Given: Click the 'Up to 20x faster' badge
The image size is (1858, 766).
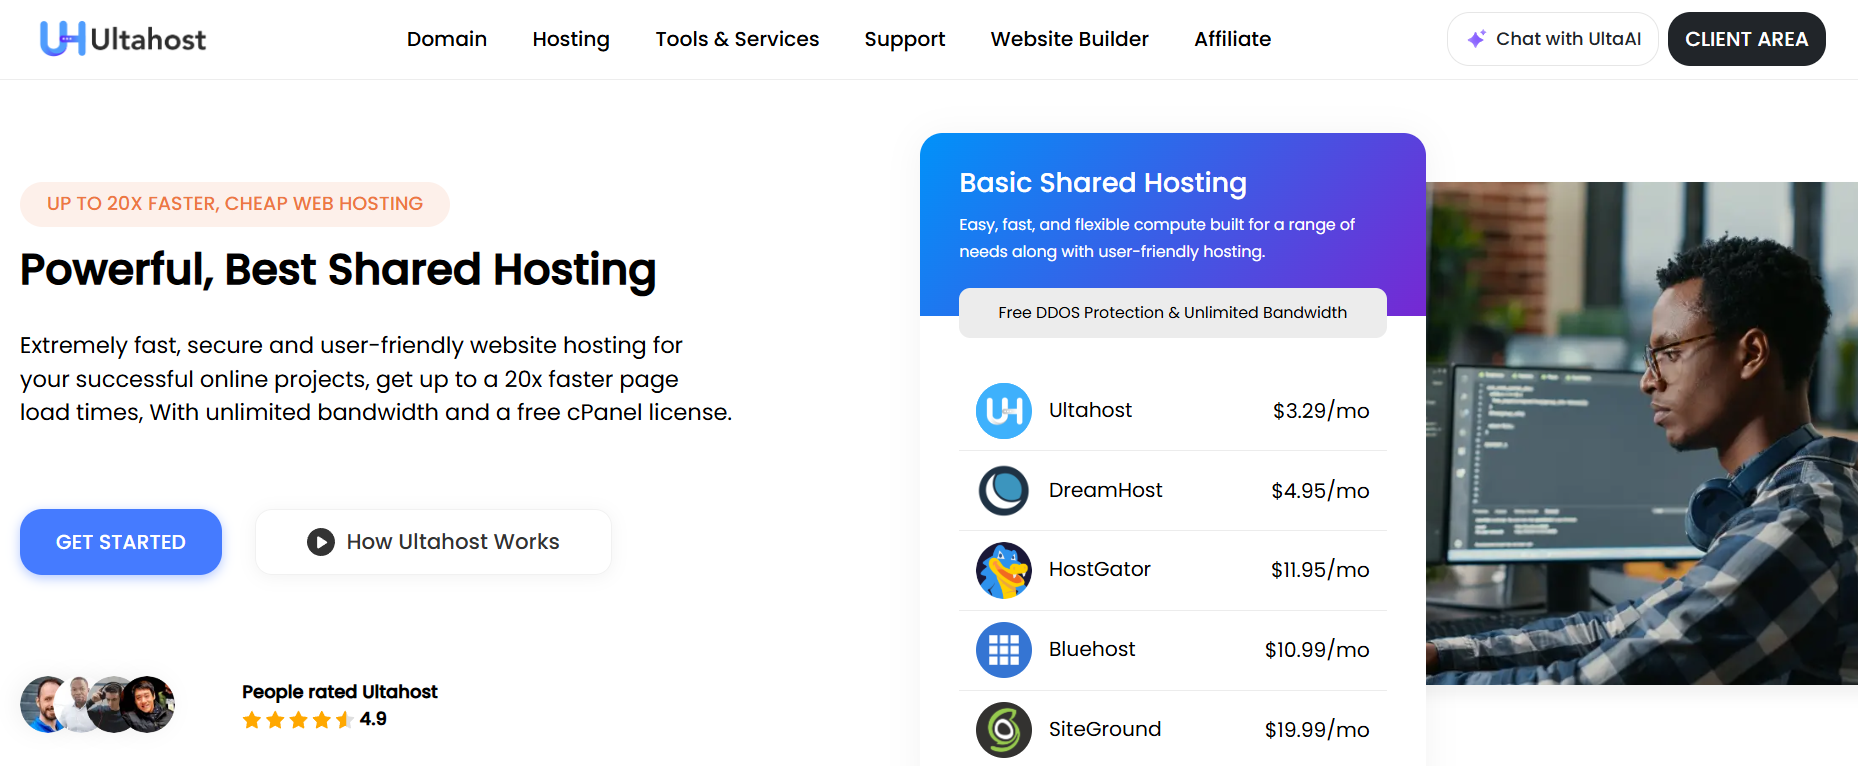Looking at the screenshot, I should (x=235, y=204).
